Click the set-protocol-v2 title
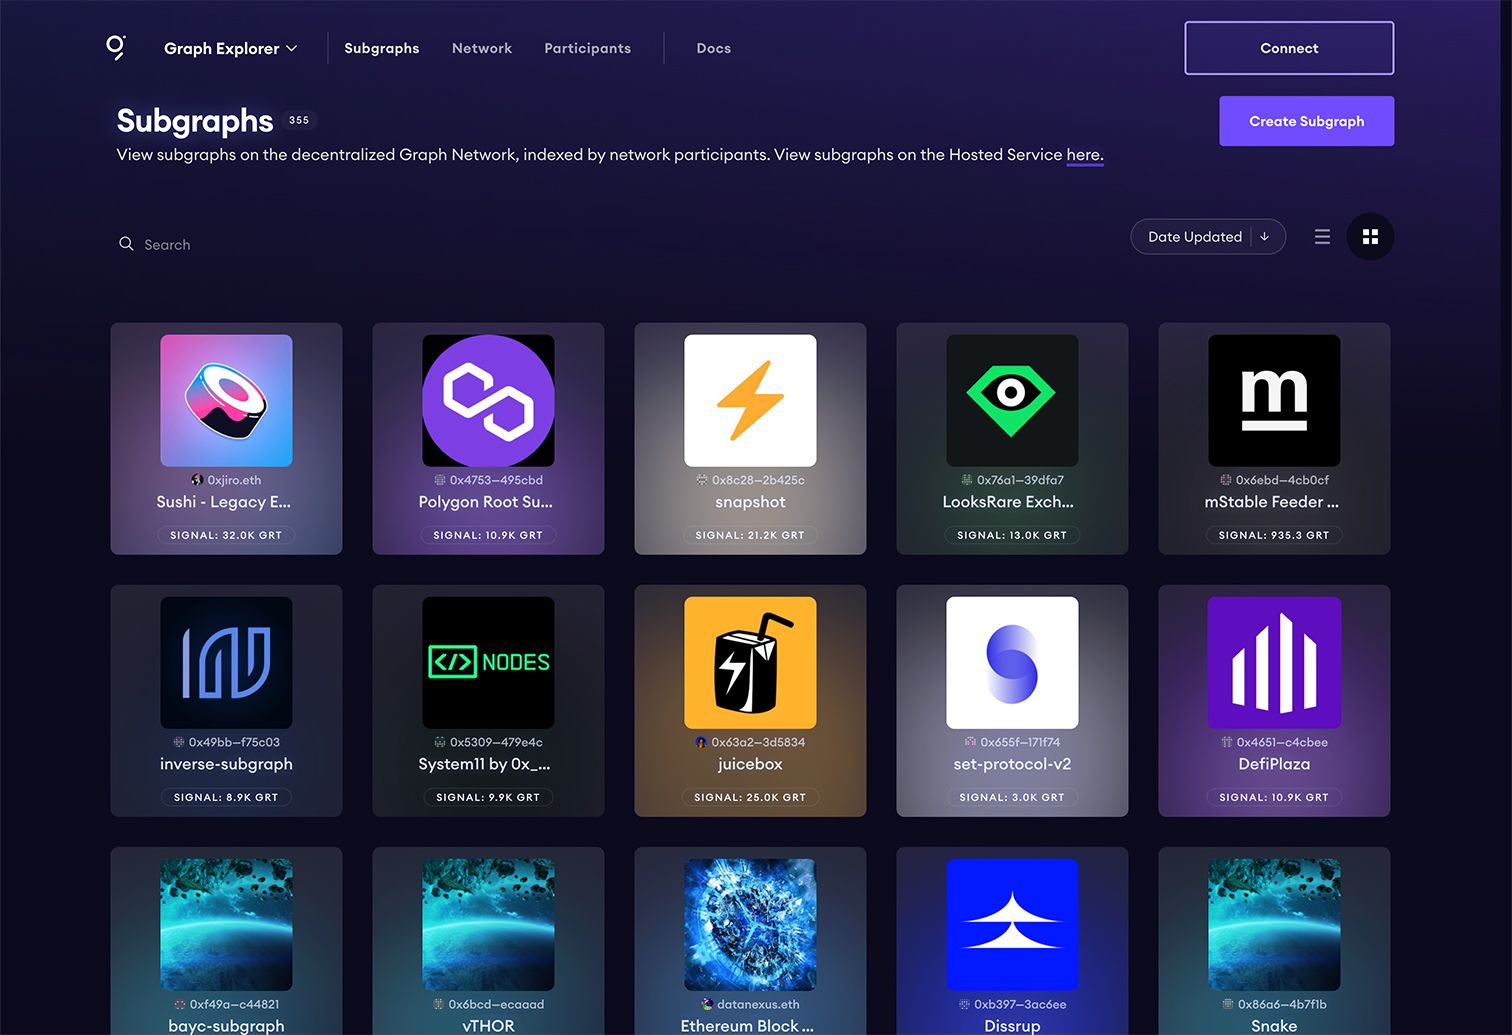 [x=1012, y=764]
